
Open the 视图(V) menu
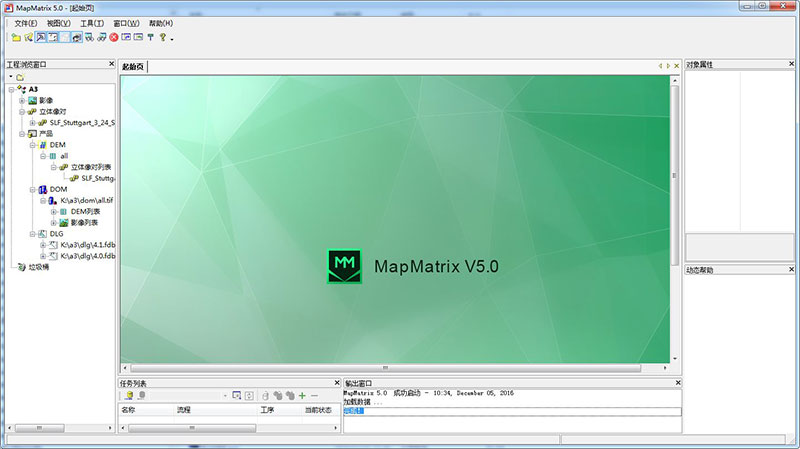pyautogui.click(x=59, y=23)
